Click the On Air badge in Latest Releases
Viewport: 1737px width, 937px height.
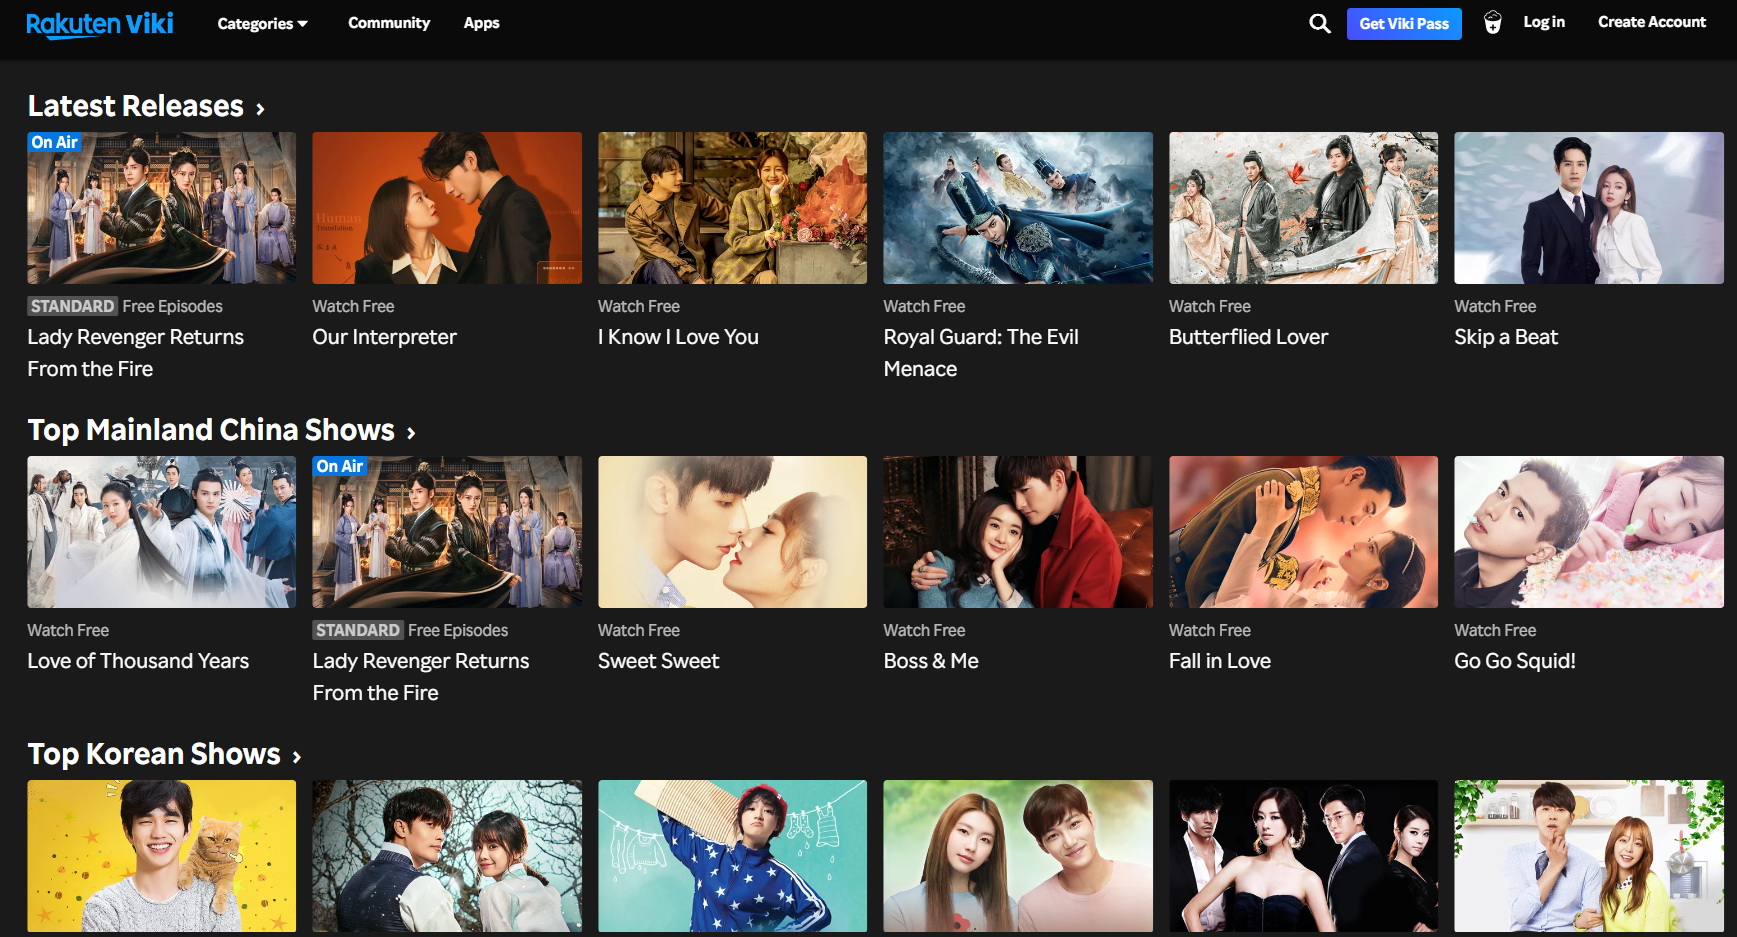point(54,142)
